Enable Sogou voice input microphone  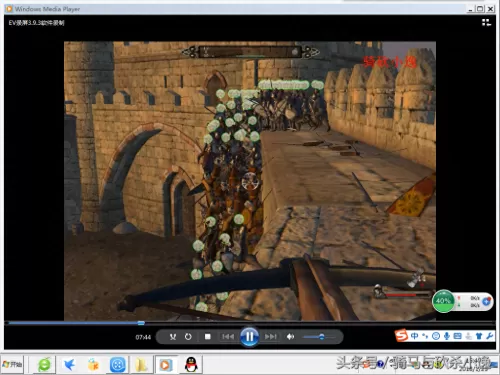(447, 336)
